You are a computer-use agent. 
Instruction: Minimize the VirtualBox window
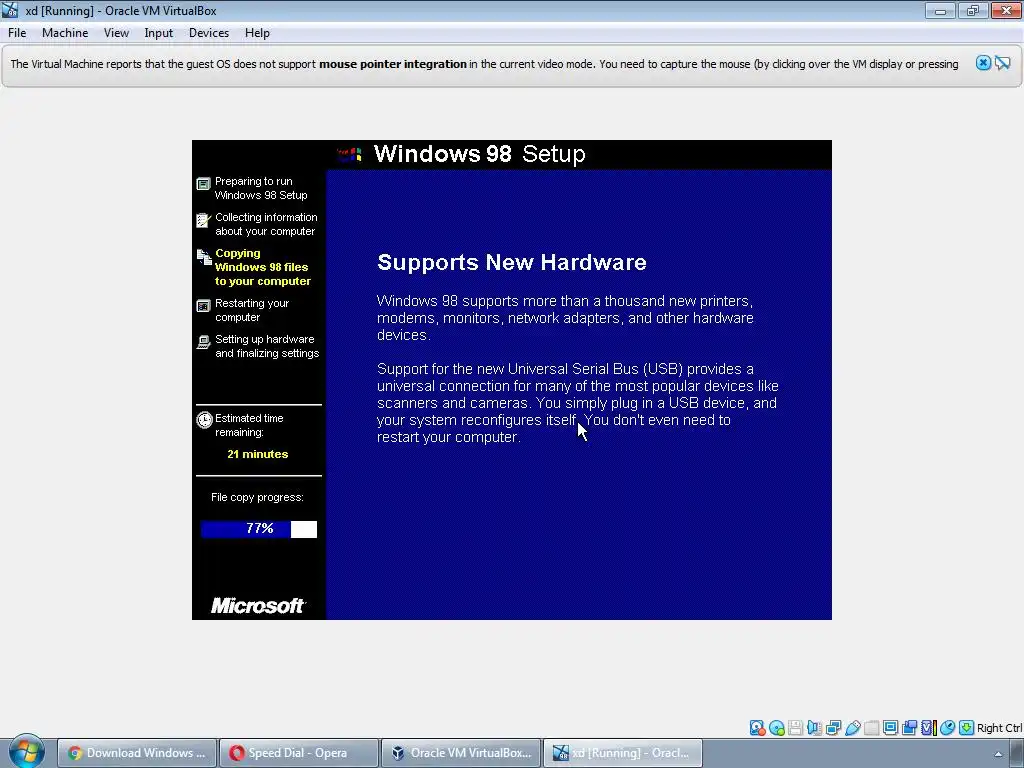click(x=940, y=10)
